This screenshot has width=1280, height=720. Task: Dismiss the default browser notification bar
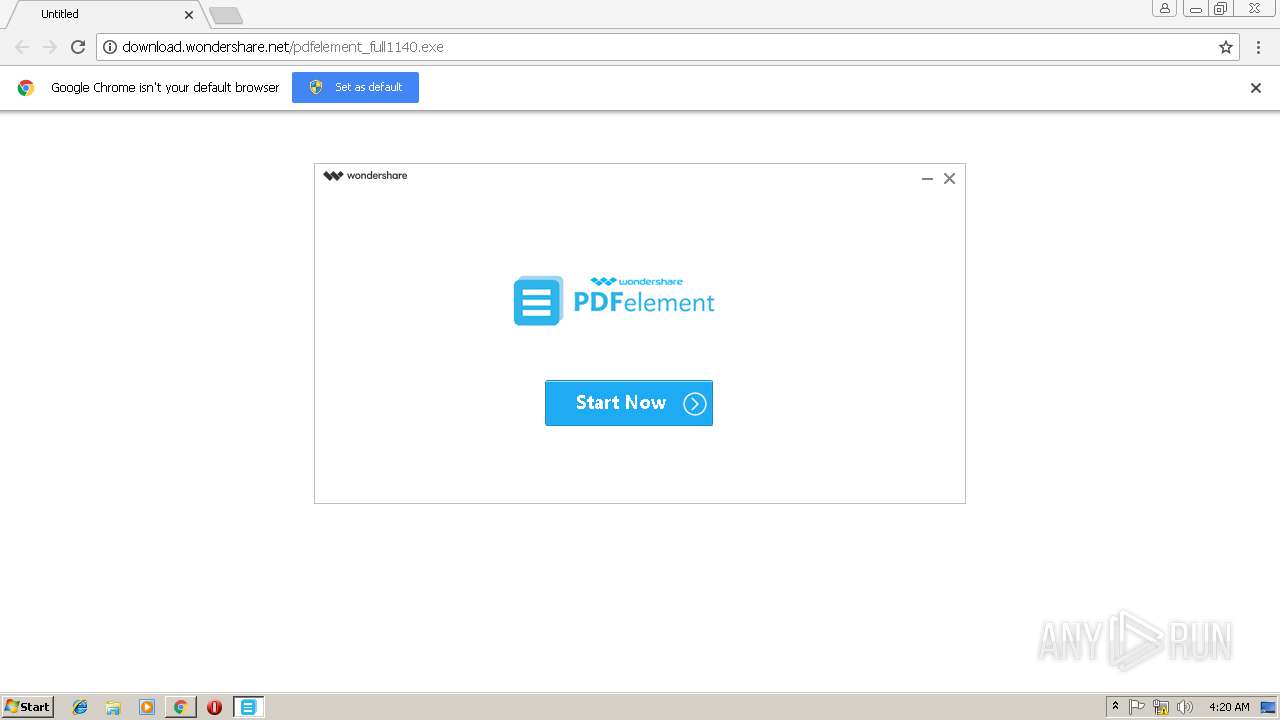(x=1256, y=88)
